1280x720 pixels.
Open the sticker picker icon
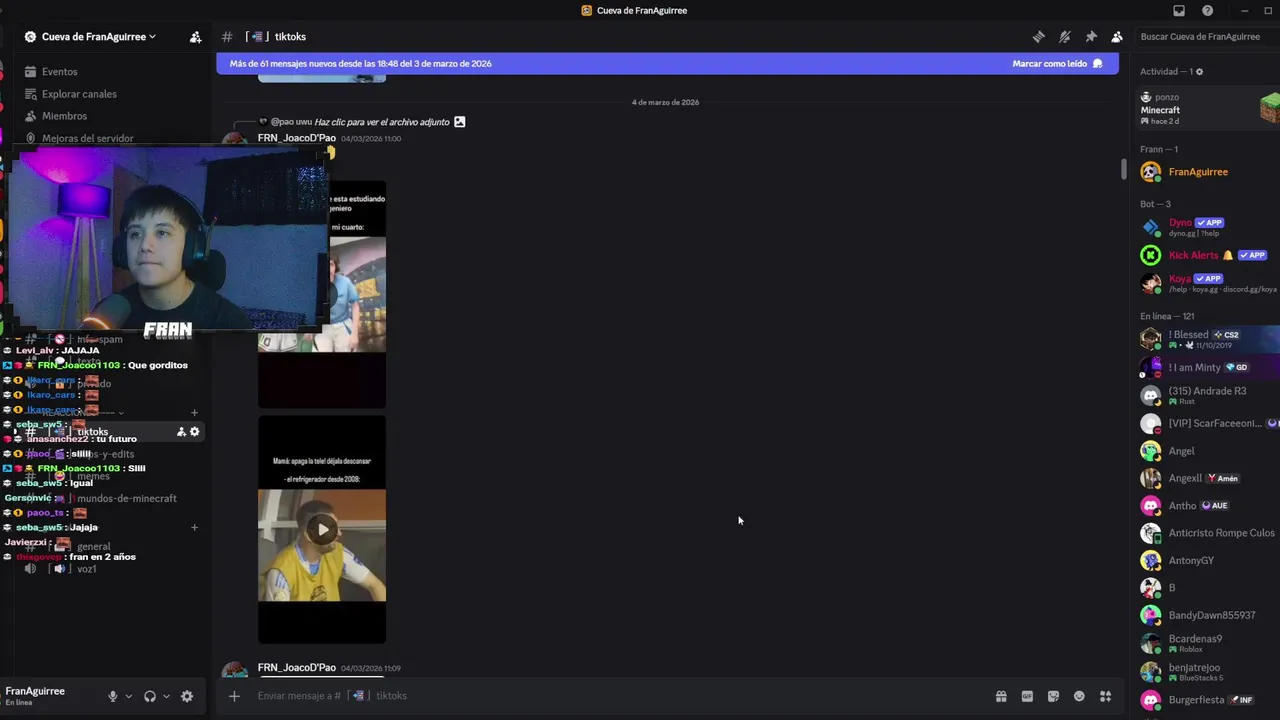[1053, 696]
